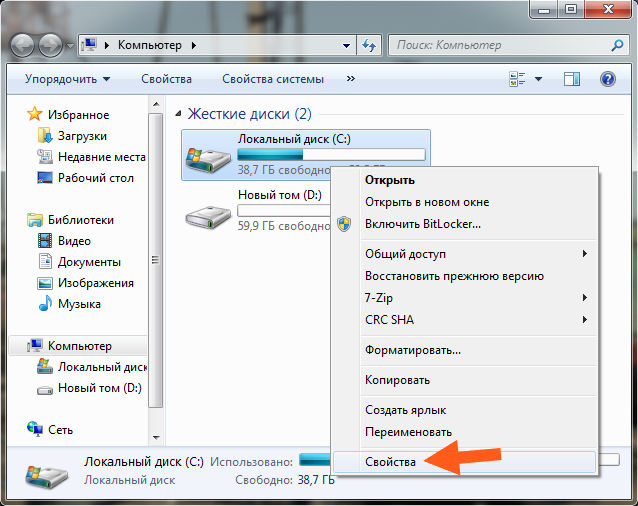Viewport: 638px width, 506px height.
Task: Click the computer icon in address bar
Action: click(x=90, y=45)
